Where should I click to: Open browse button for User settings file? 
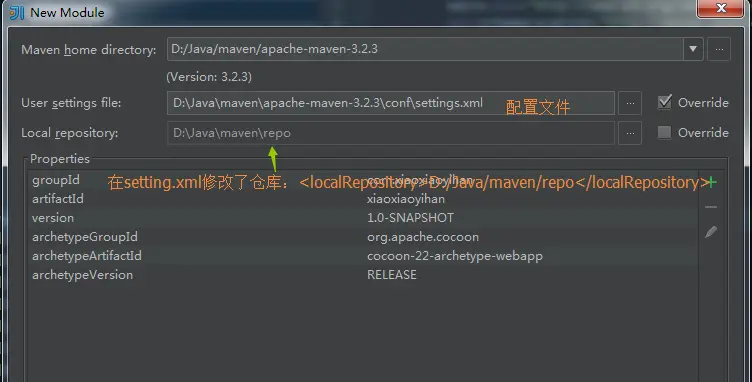coord(630,103)
